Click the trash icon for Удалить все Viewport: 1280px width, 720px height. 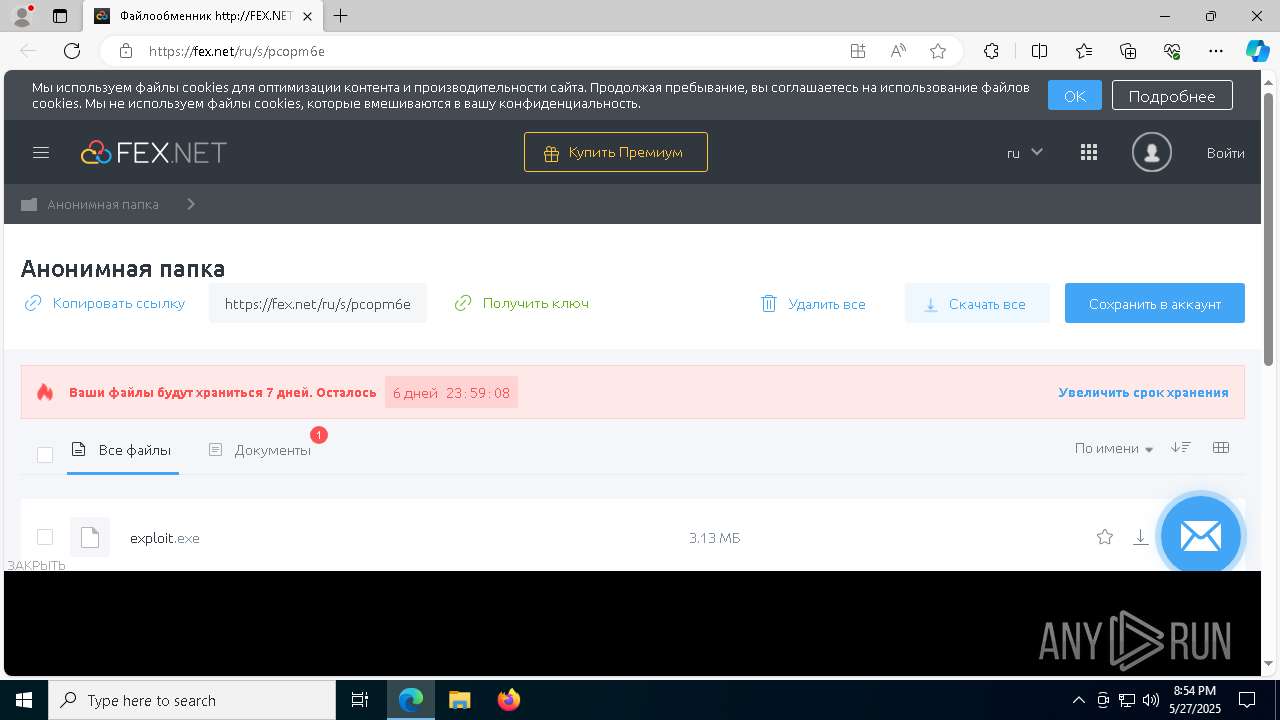click(768, 303)
